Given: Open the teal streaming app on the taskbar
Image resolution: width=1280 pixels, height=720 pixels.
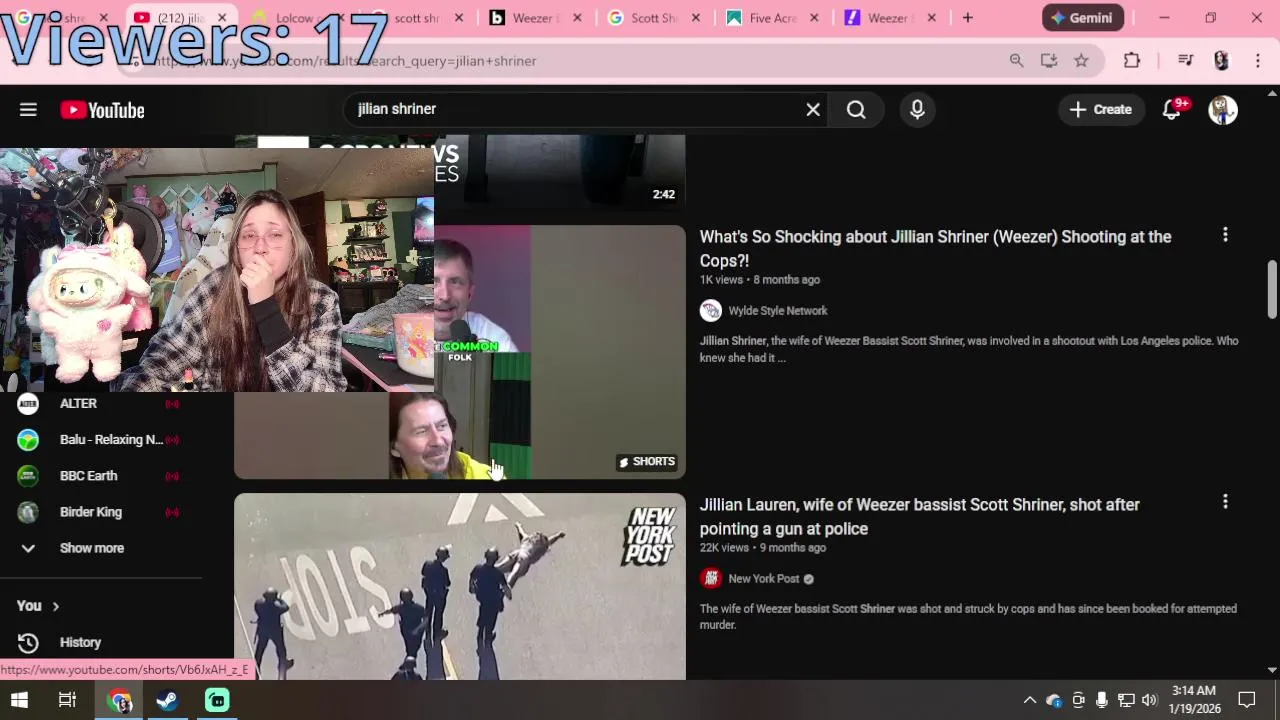Looking at the screenshot, I should pyautogui.click(x=217, y=700).
